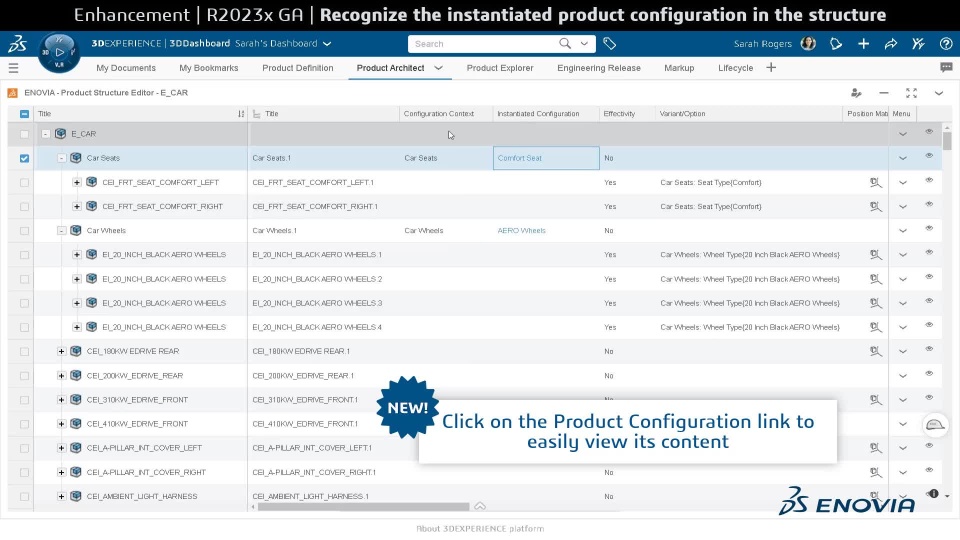This screenshot has width=960, height=540.
Task: Open the About 3DEXPERIENCE platform link
Action: 480,528
